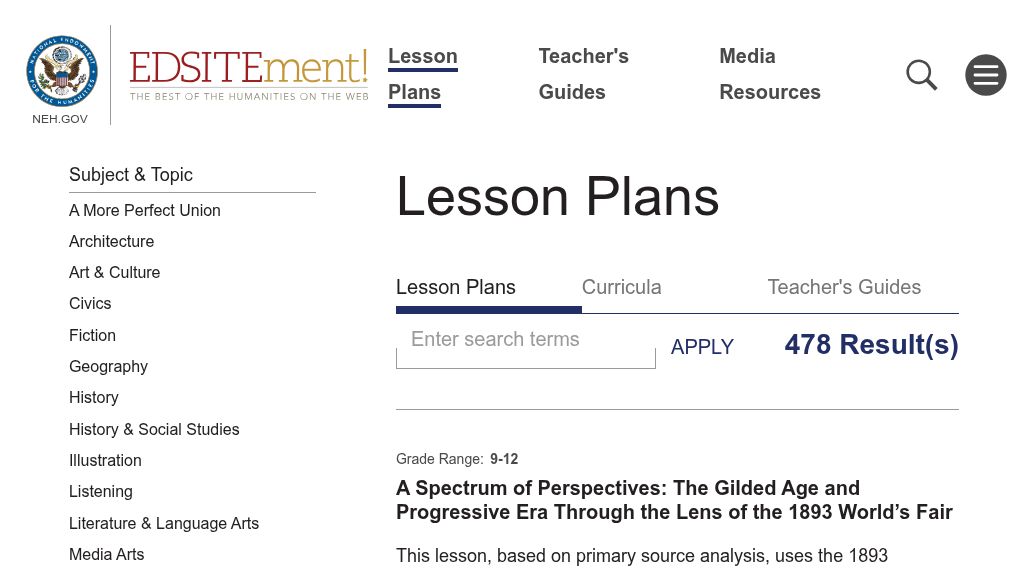Filter by Geography topic
Viewport: 1028px width, 578px height.
tap(108, 366)
